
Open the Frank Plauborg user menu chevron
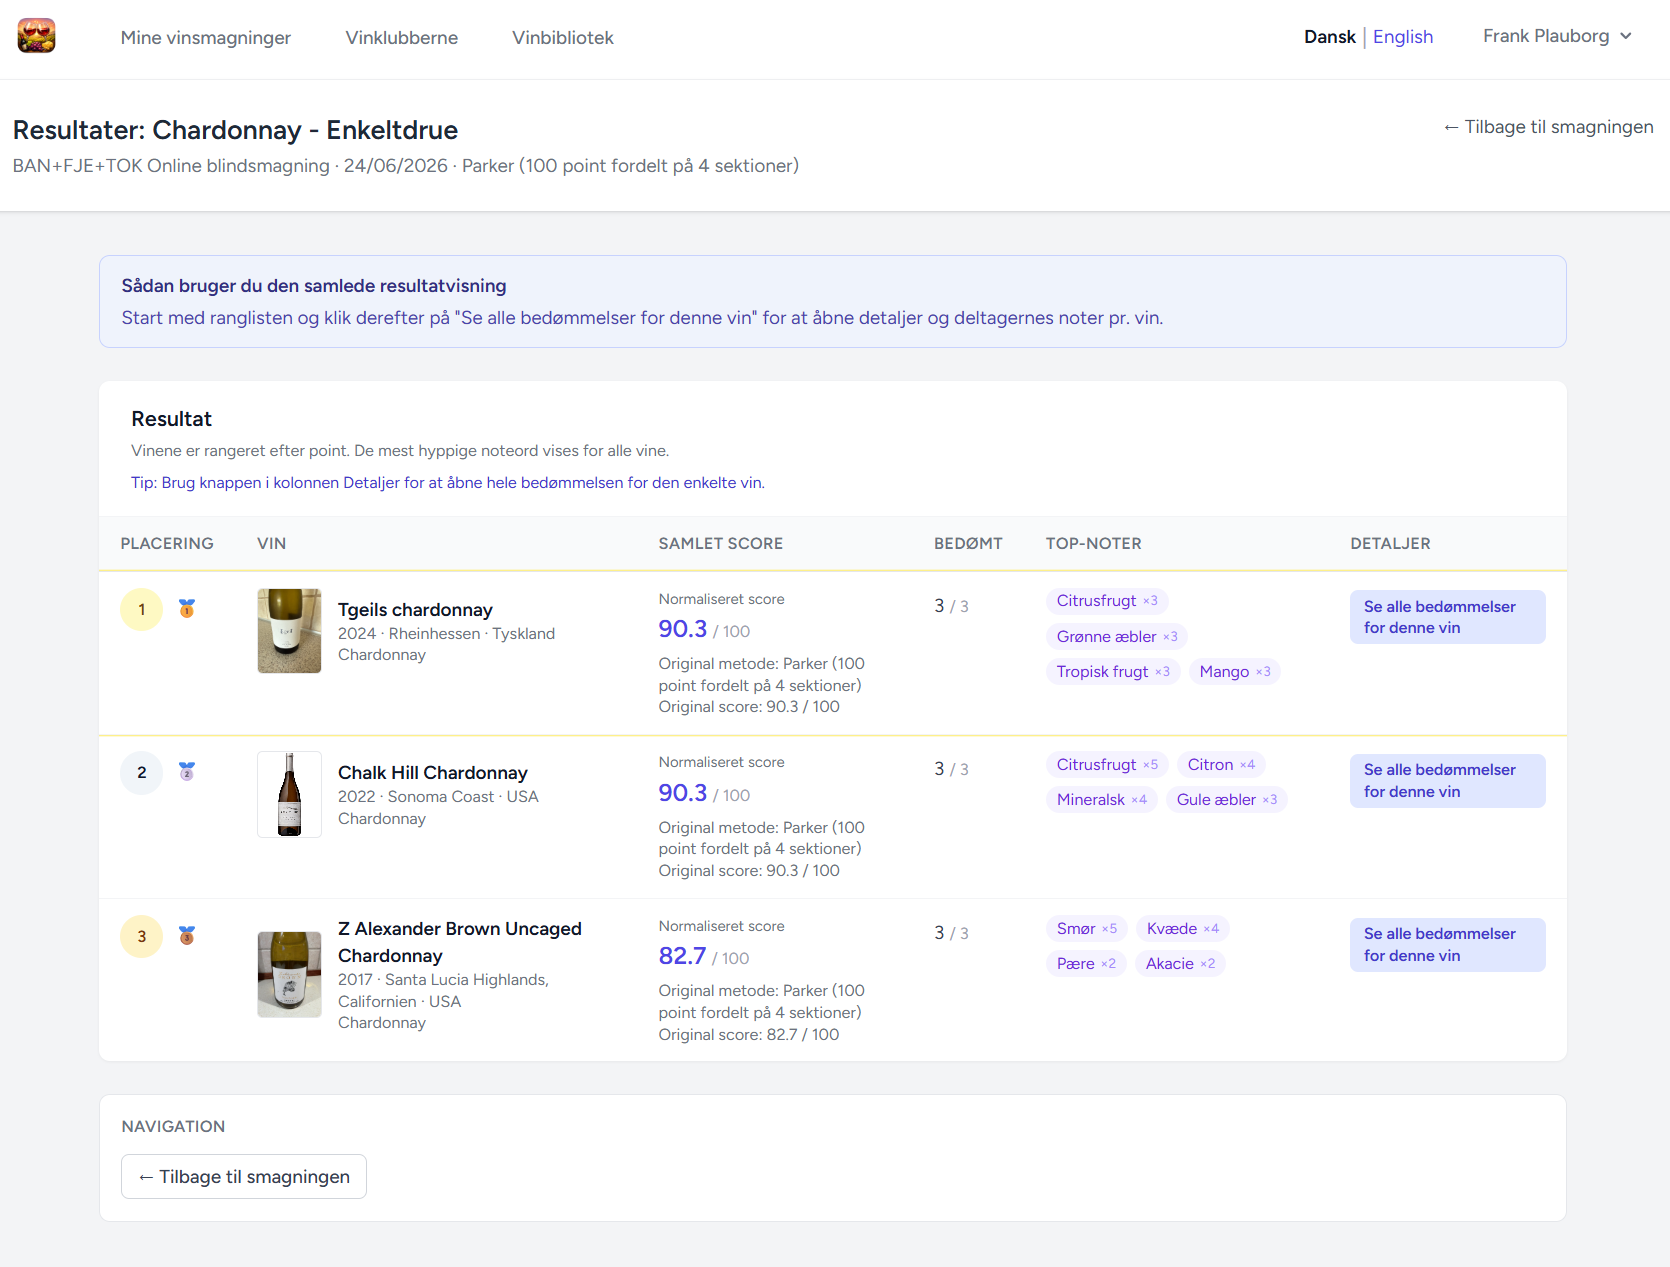[1626, 36]
